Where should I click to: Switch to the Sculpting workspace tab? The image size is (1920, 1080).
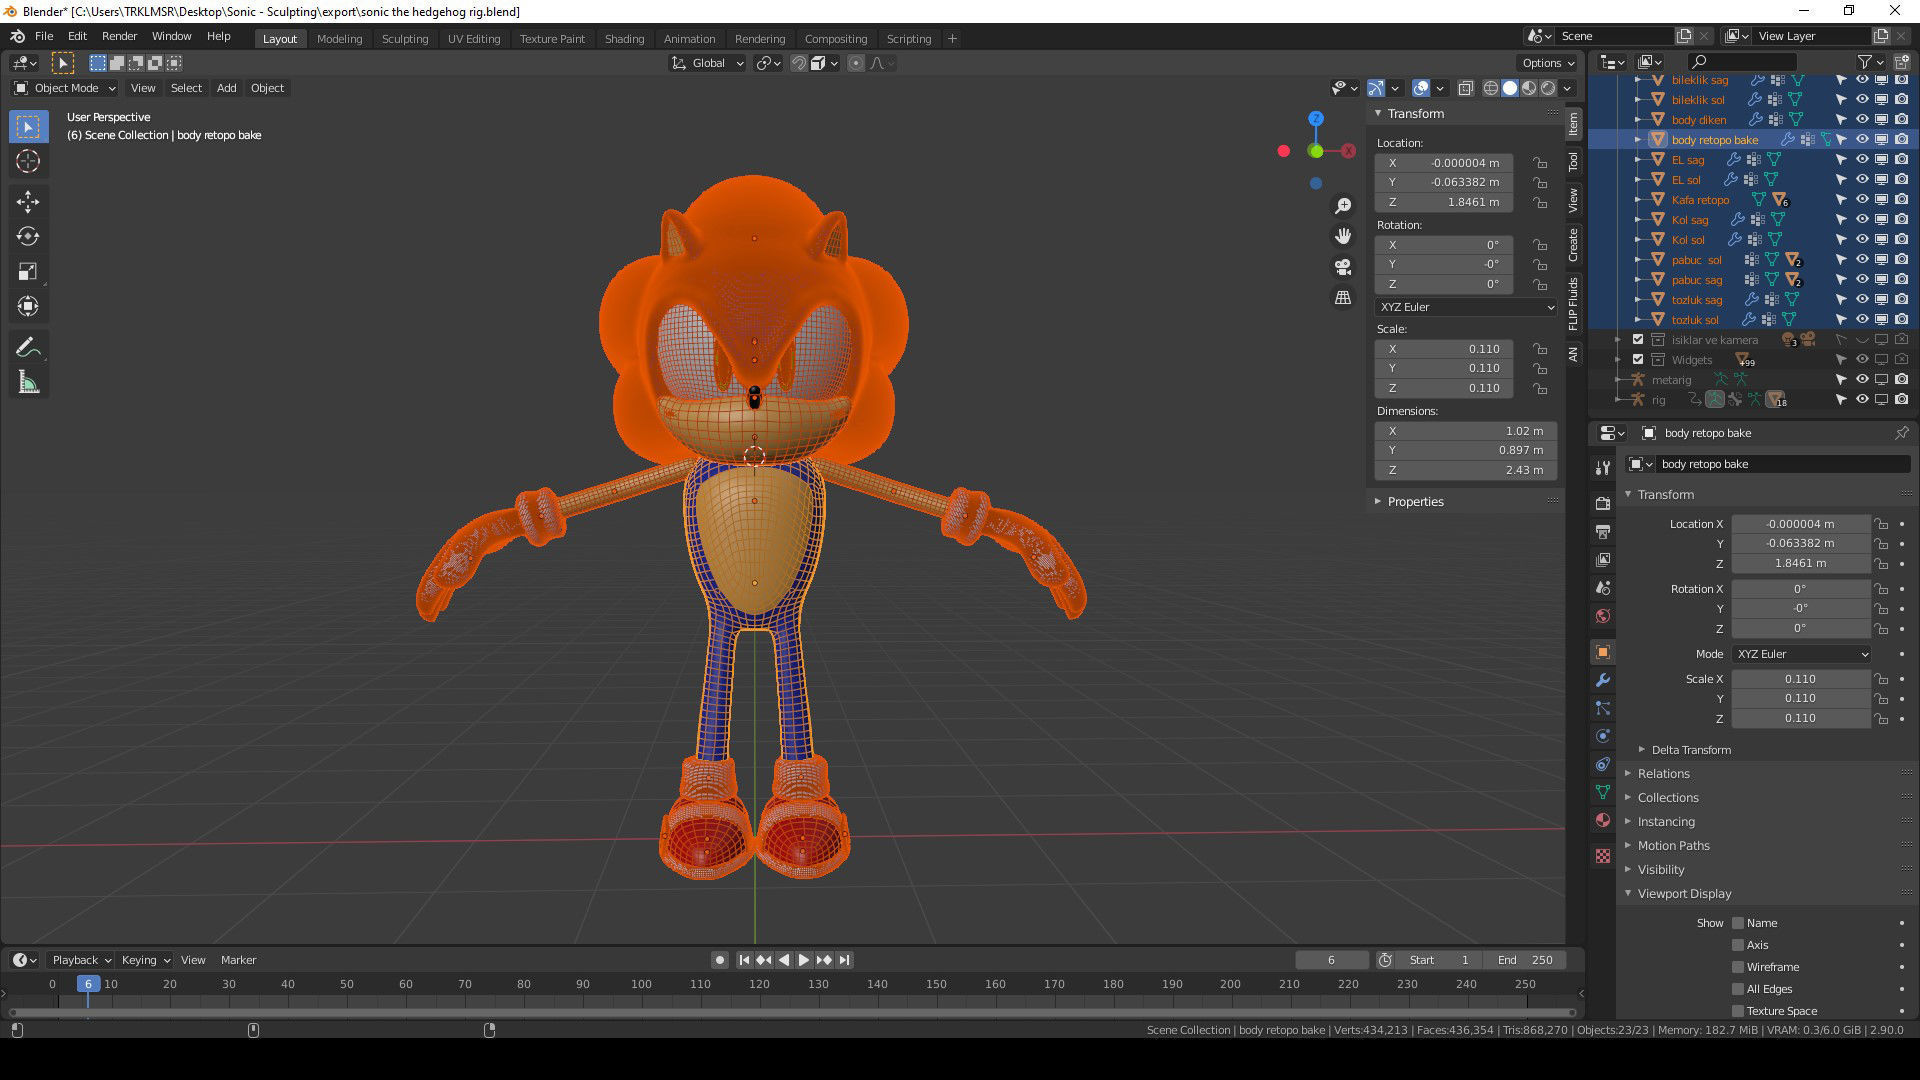click(x=405, y=39)
